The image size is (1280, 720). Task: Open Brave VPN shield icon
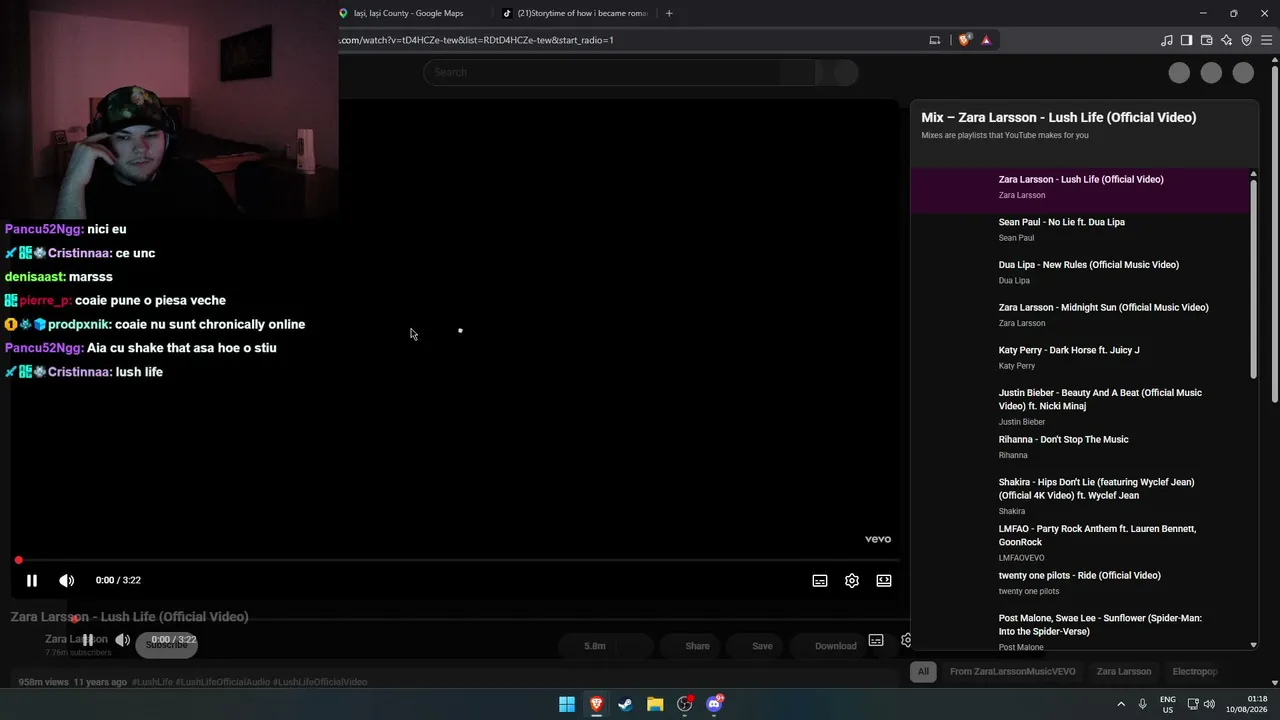click(1247, 40)
